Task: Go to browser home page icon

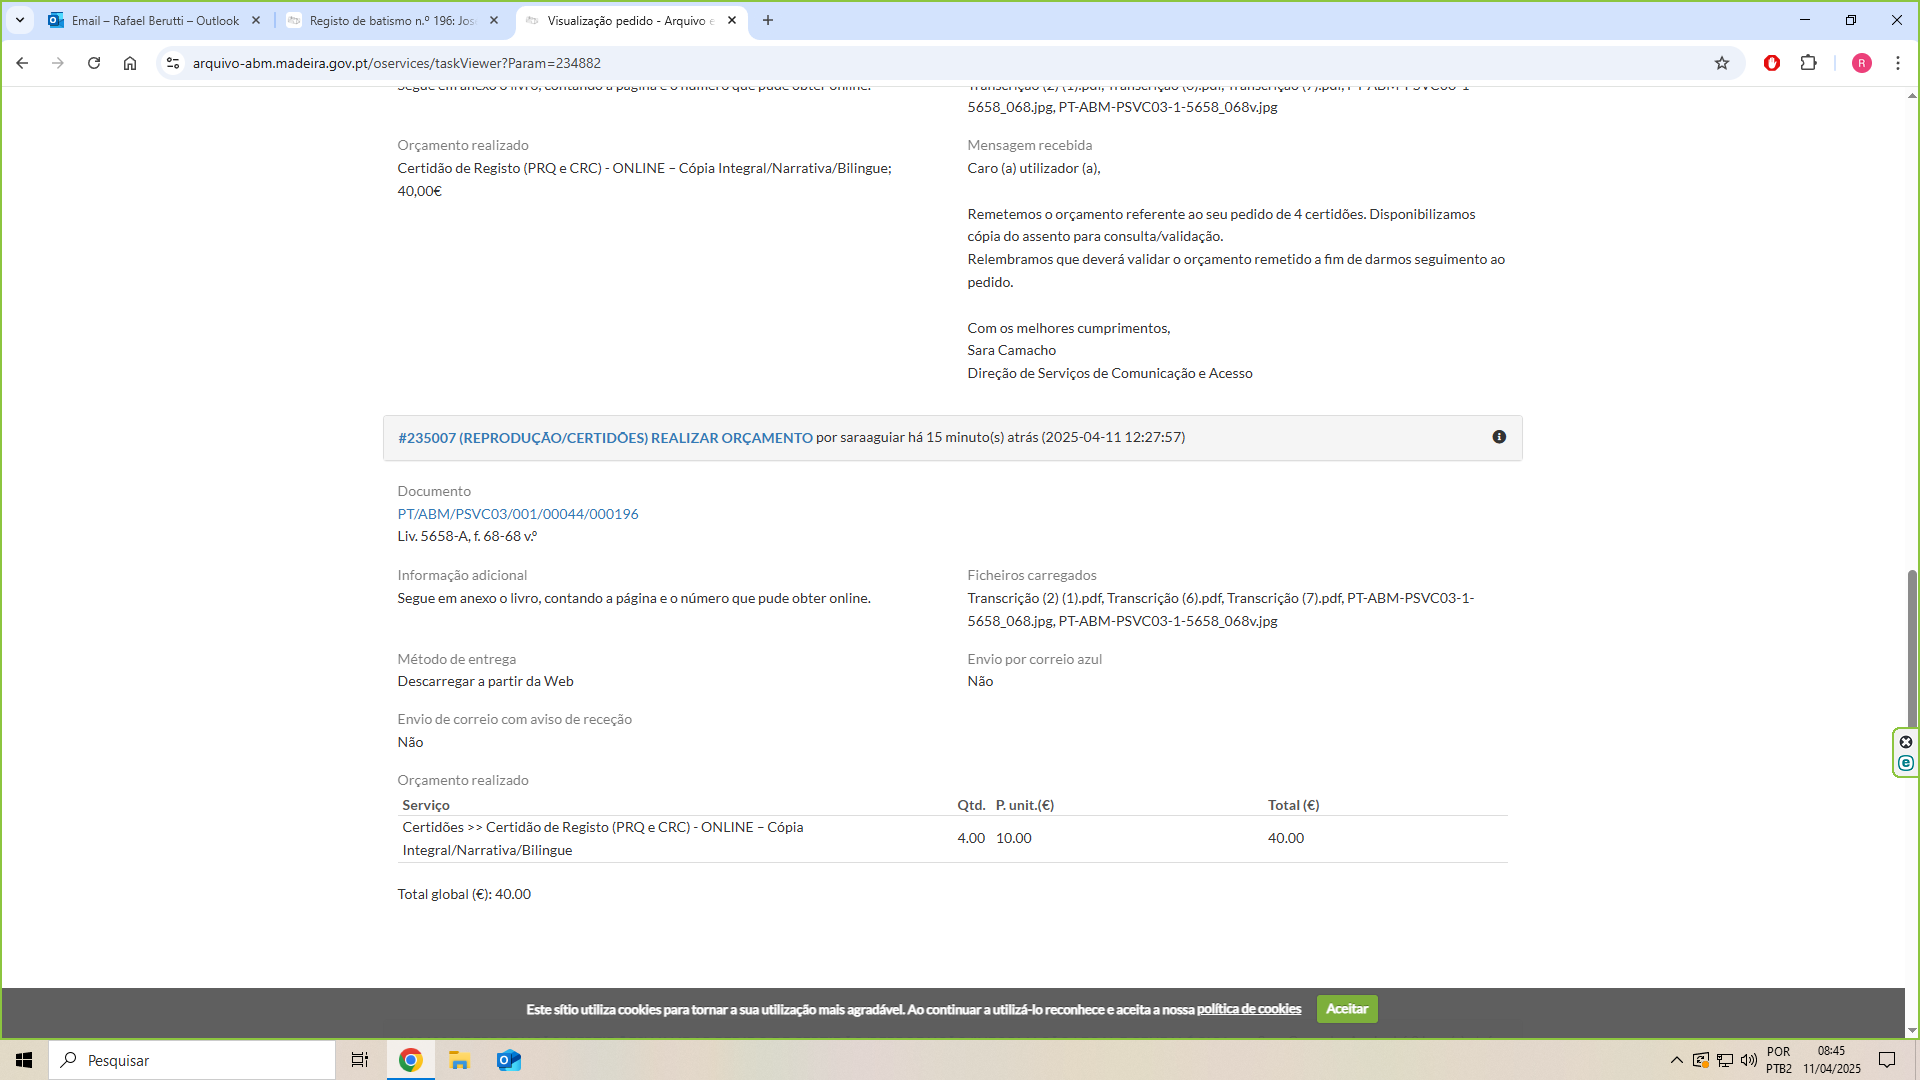Action: (130, 63)
